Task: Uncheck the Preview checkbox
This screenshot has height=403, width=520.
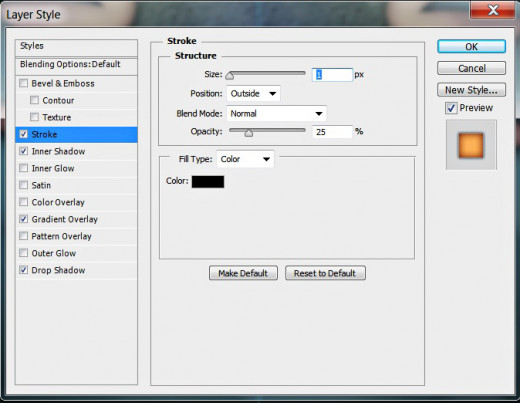Action: click(451, 108)
